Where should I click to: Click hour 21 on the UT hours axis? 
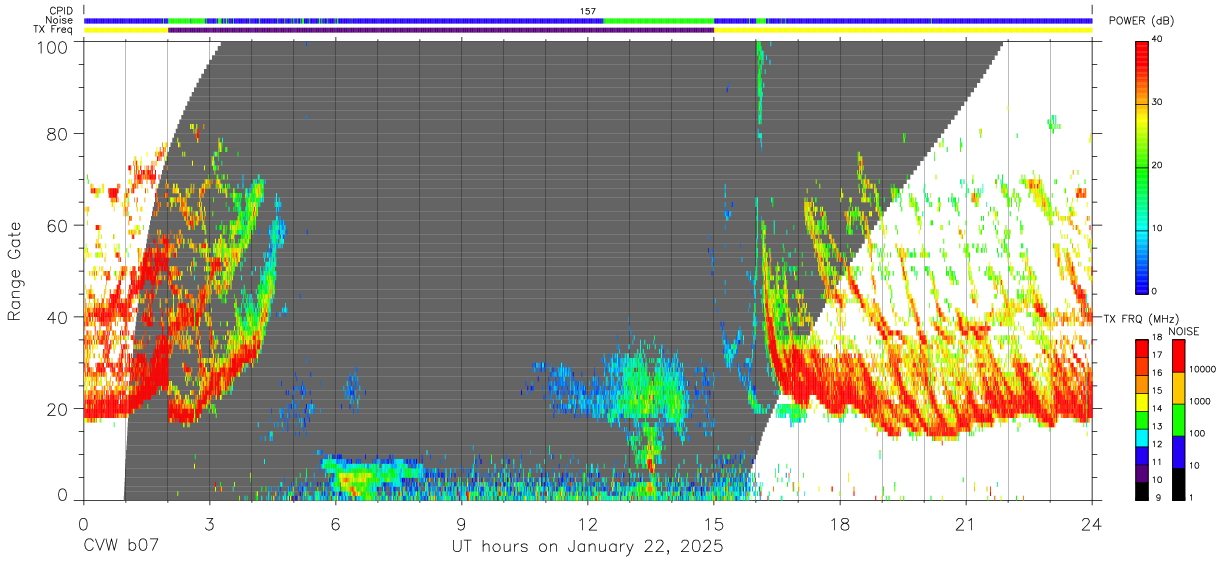[x=965, y=524]
